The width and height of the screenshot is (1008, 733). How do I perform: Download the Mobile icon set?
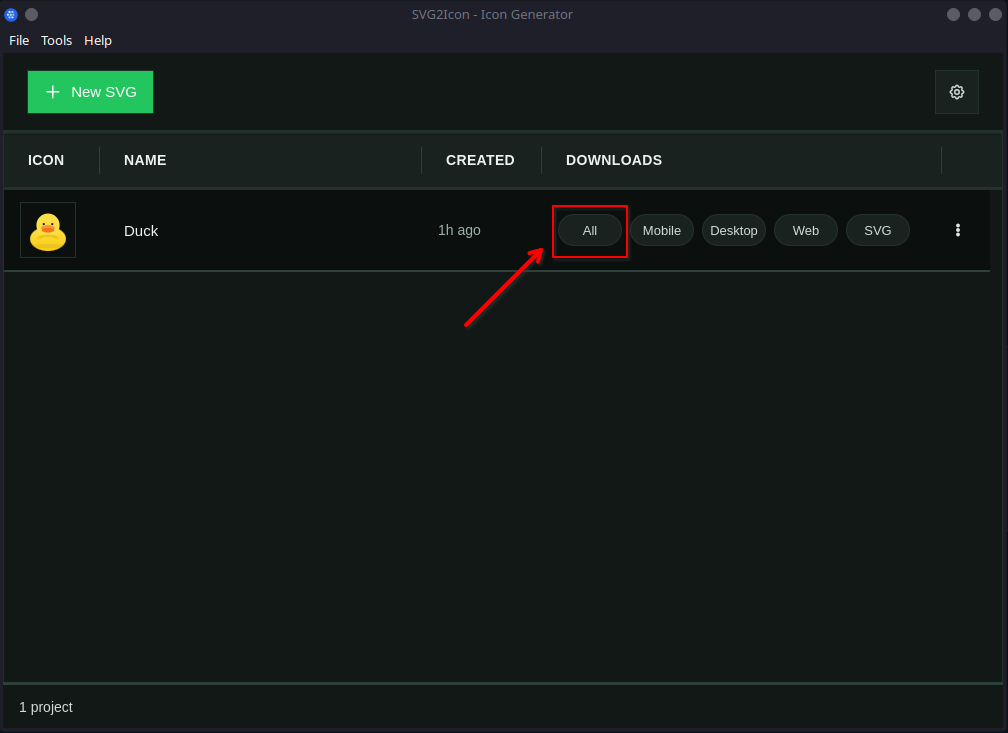(661, 230)
